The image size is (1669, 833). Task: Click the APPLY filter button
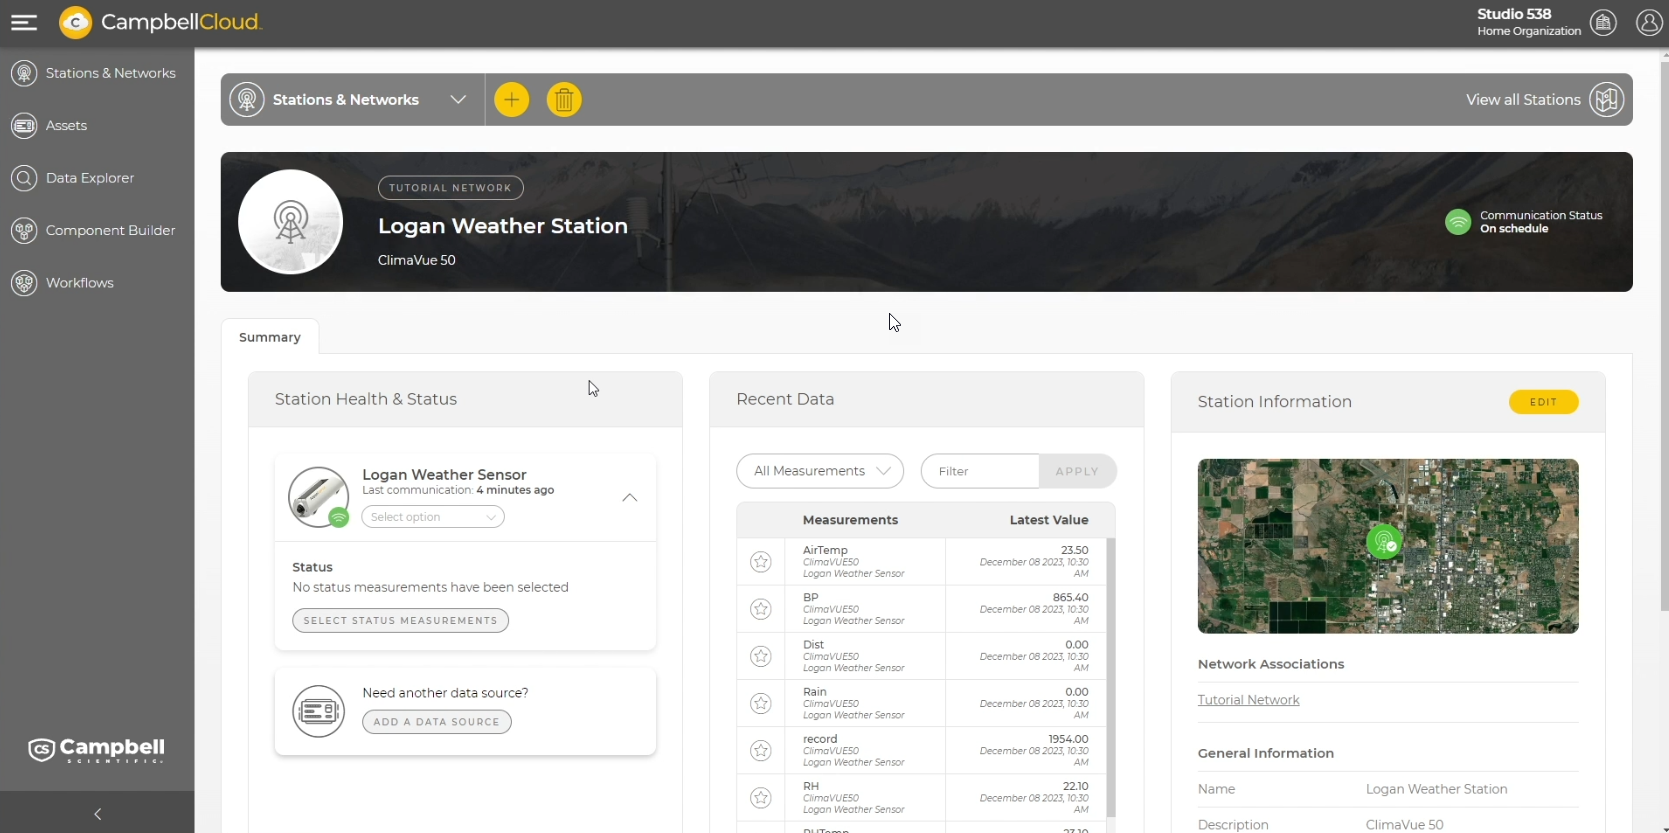[1077, 471]
